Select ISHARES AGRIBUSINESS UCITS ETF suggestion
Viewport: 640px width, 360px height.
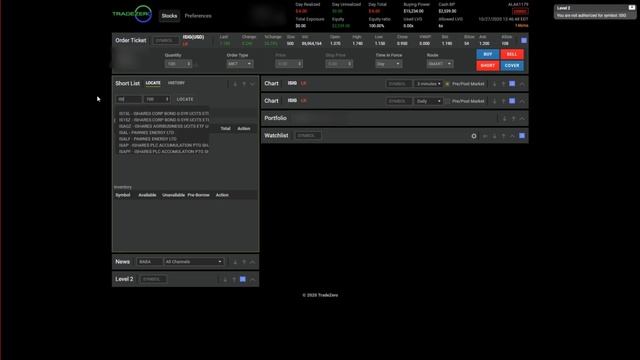164,126
